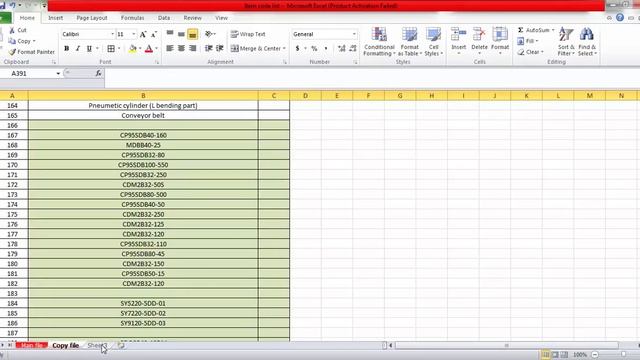Open Format cells menu
Screen dimensions: 640x360
[500, 41]
